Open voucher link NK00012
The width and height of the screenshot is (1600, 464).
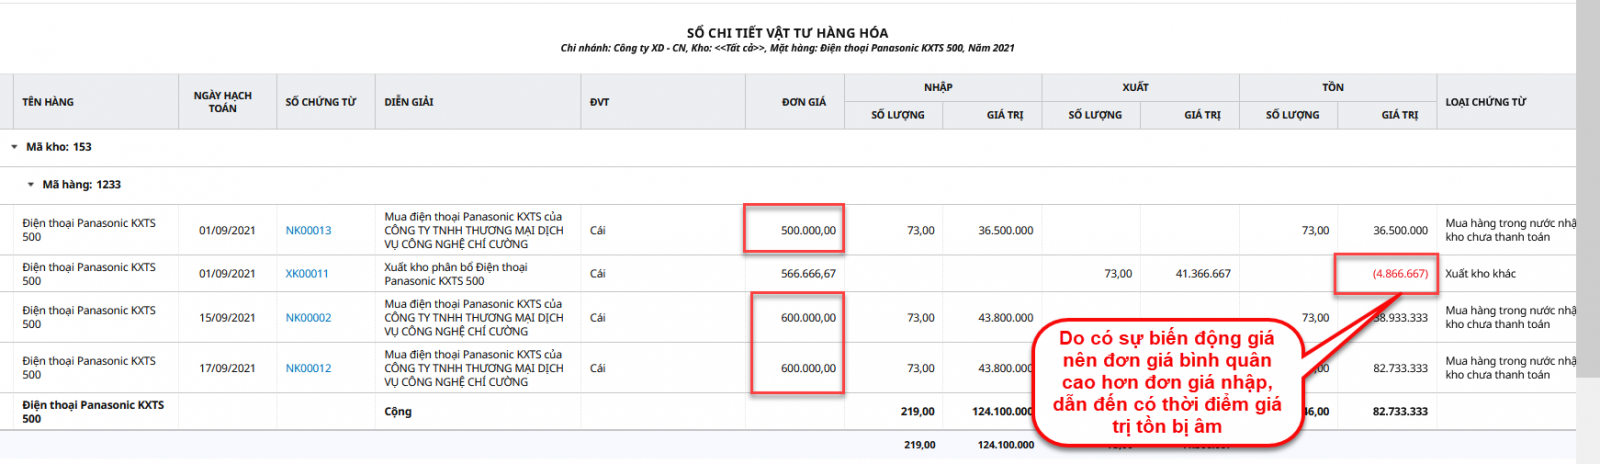pyautogui.click(x=308, y=369)
